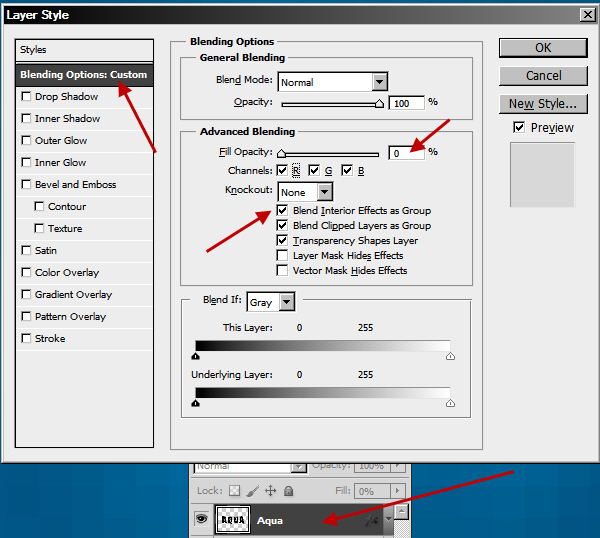This screenshot has width=600, height=538.
Task: Click the Fill Opacity value field
Action: point(408,153)
